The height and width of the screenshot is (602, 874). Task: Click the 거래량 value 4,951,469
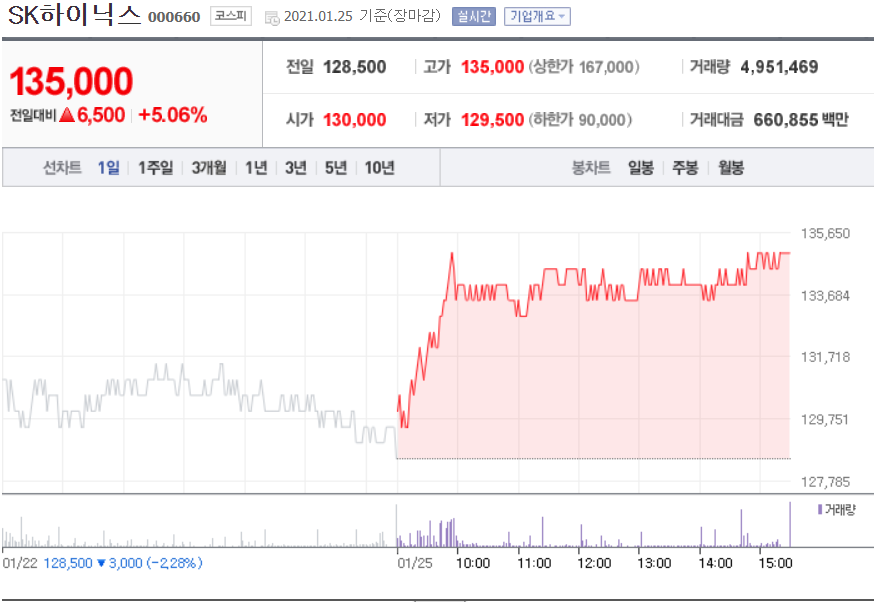click(779, 67)
